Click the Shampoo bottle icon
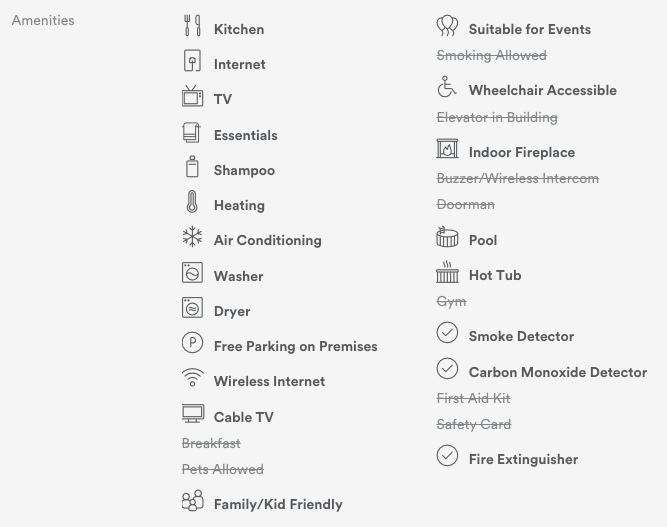 [192, 167]
